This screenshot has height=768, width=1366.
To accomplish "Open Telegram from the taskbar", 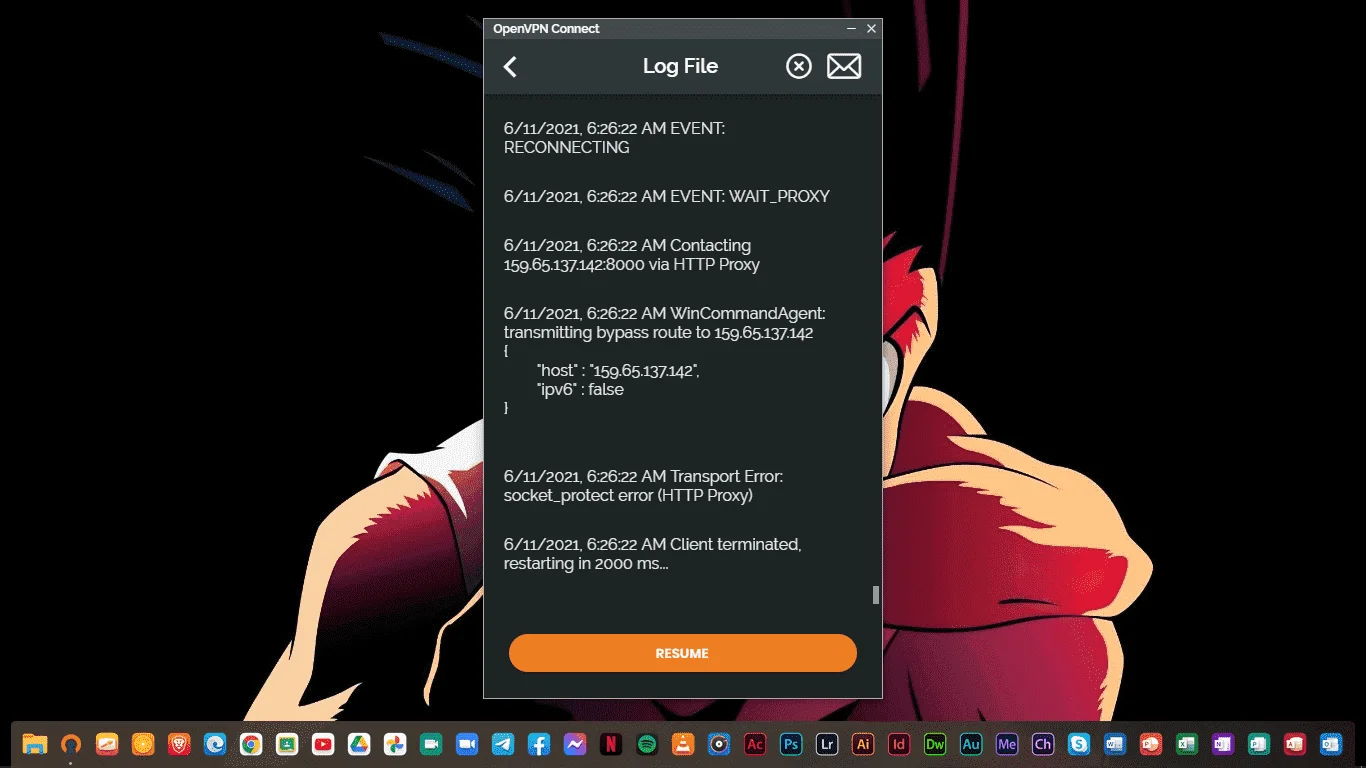I will [x=503, y=744].
